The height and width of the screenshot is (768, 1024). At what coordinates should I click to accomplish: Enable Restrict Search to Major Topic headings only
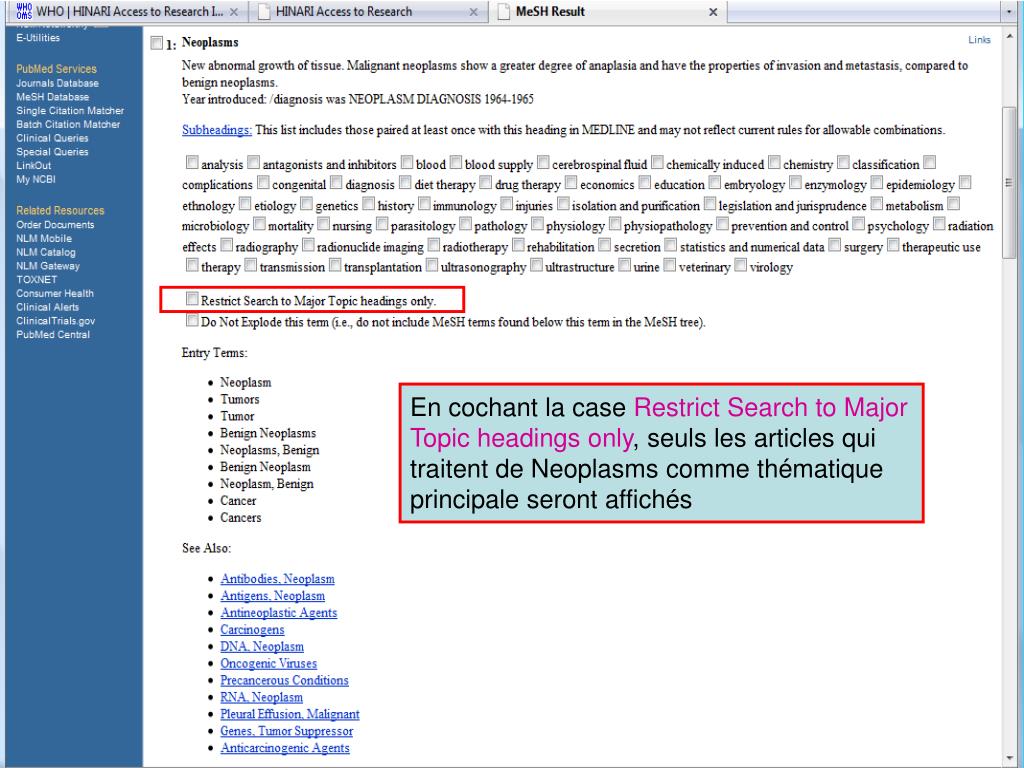pos(192,298)
